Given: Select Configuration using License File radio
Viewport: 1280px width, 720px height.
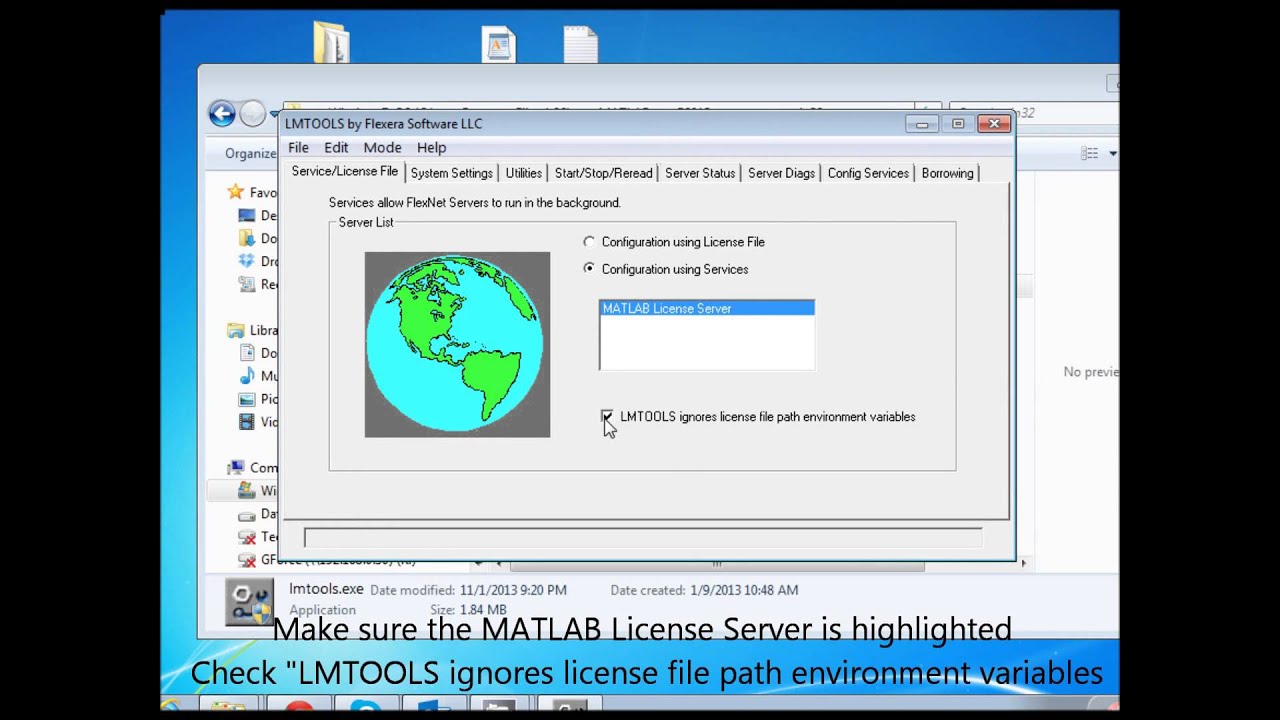Looking at the screenshot, I should pyautogui.click(x=589, y=241).
